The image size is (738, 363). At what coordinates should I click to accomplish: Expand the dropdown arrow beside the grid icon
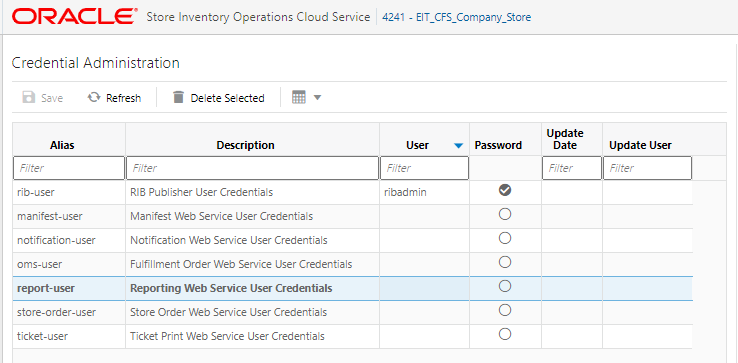(317, 97)
